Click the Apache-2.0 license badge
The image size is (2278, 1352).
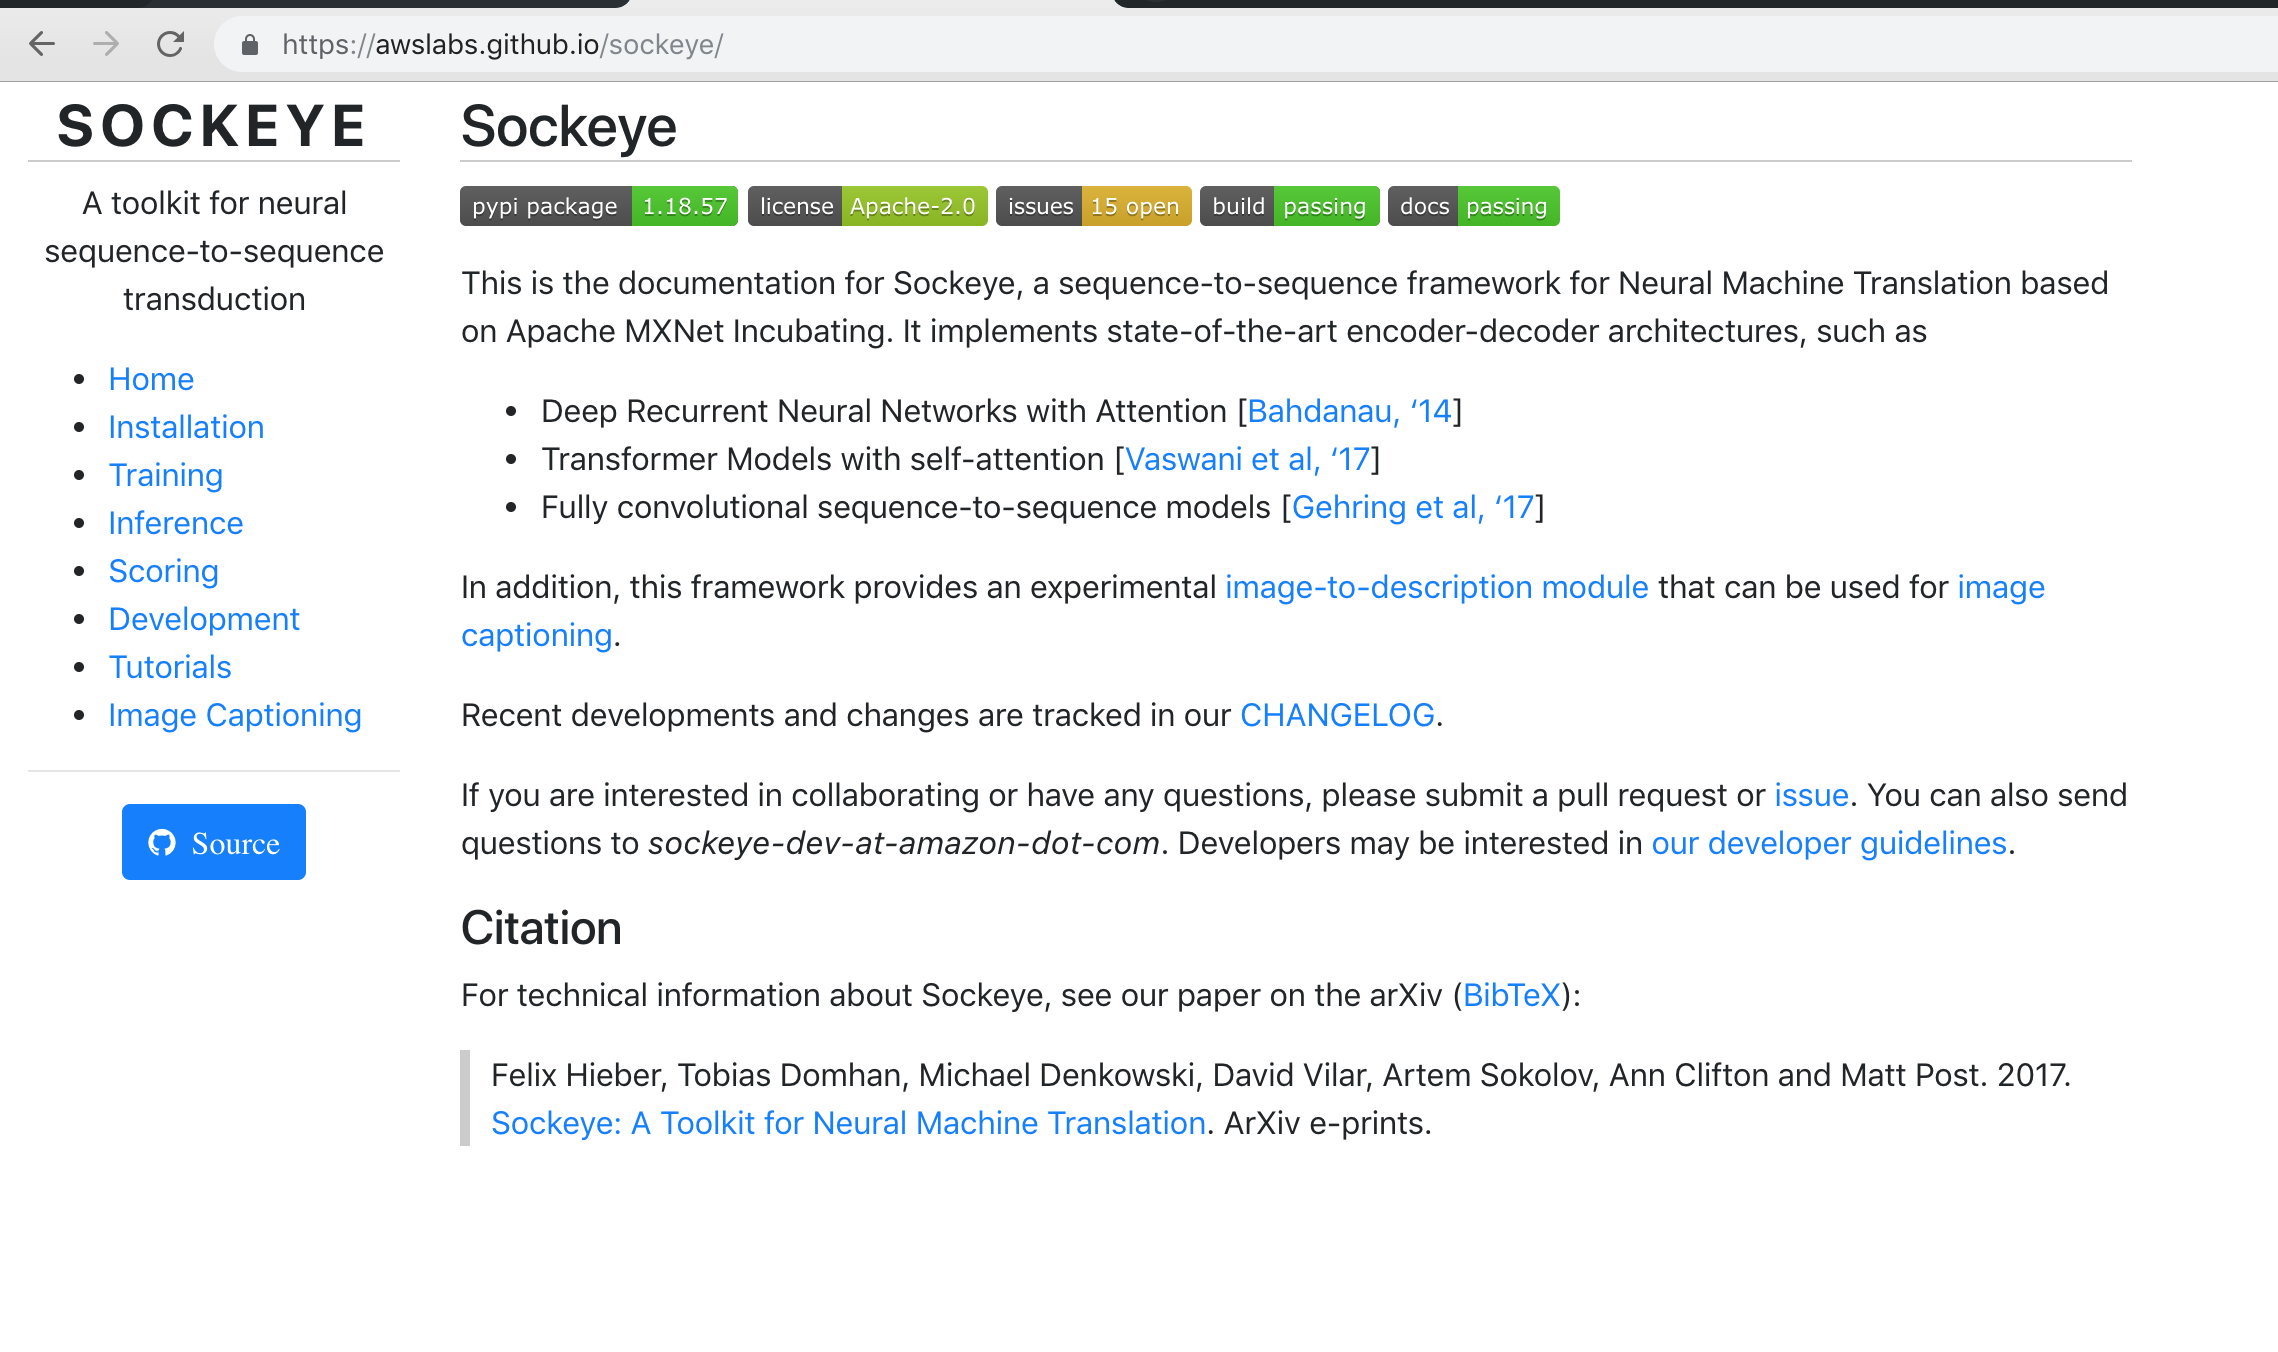tap(867, 206)
